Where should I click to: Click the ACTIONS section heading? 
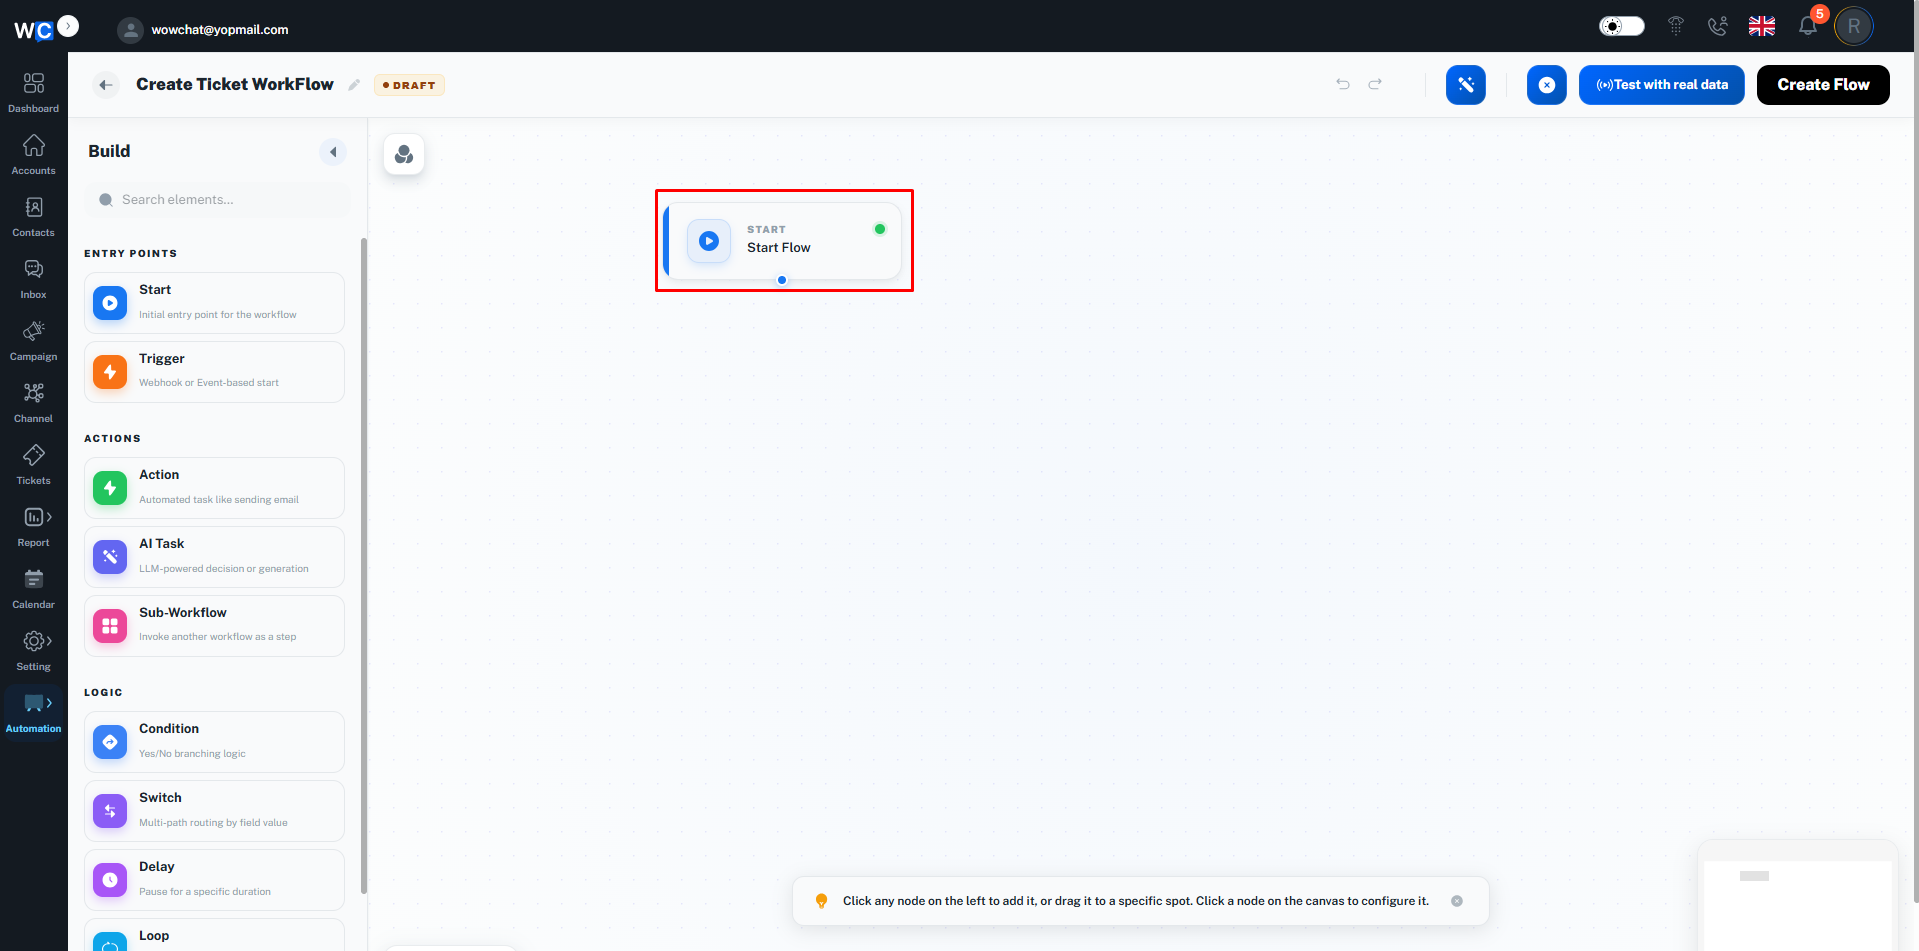pos(113,439)
